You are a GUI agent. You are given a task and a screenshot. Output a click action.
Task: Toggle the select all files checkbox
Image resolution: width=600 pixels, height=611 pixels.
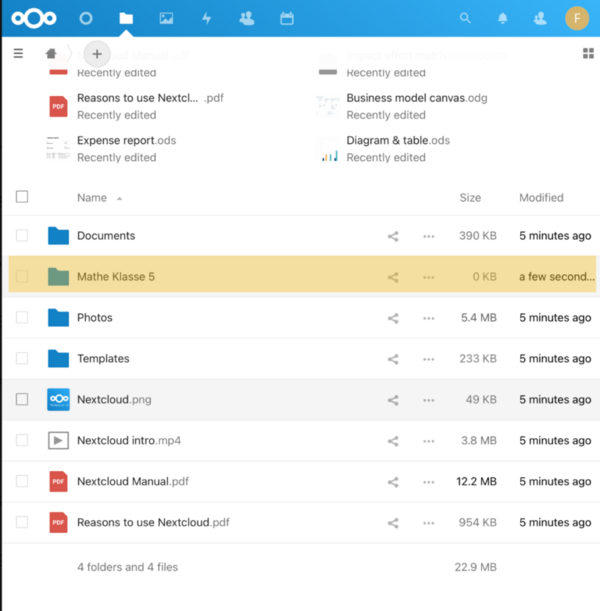point(22,196)
